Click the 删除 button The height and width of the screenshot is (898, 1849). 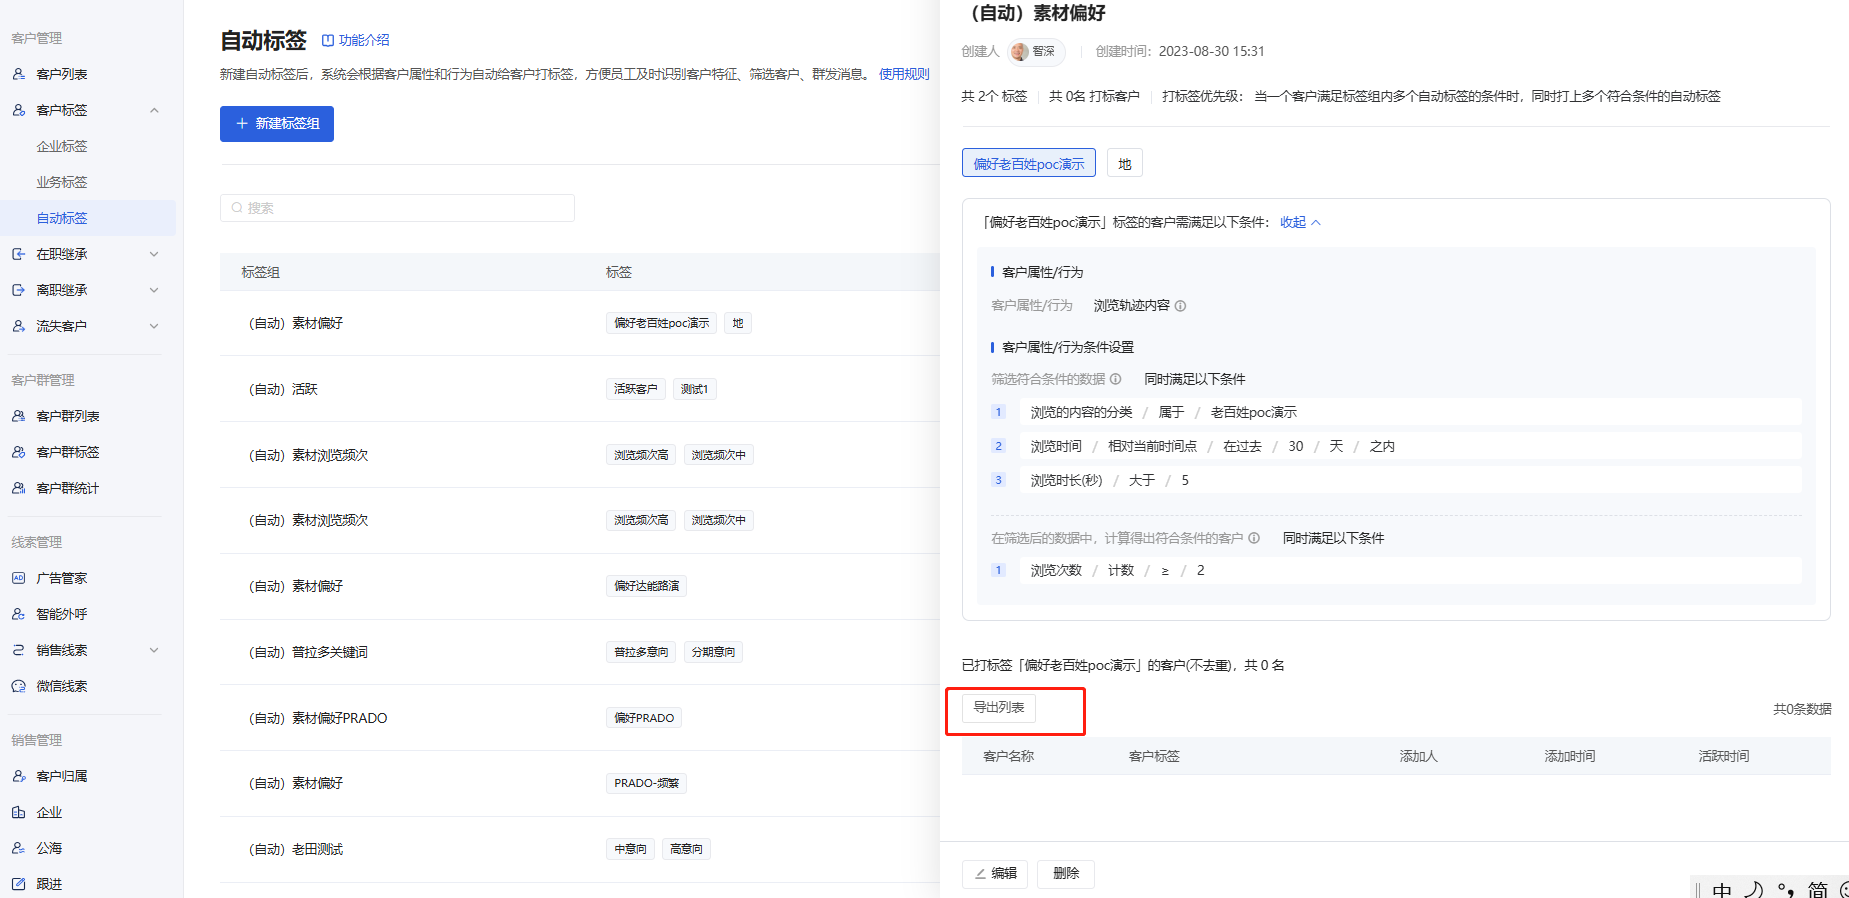click(x=1066, y=874)
